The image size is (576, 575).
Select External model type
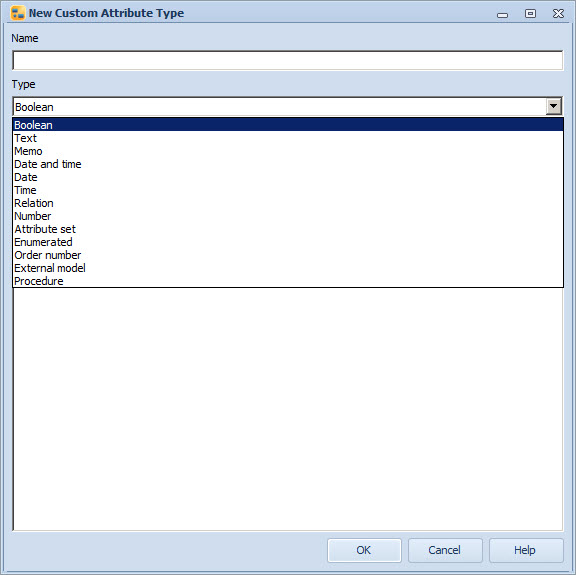coord(288,268)
